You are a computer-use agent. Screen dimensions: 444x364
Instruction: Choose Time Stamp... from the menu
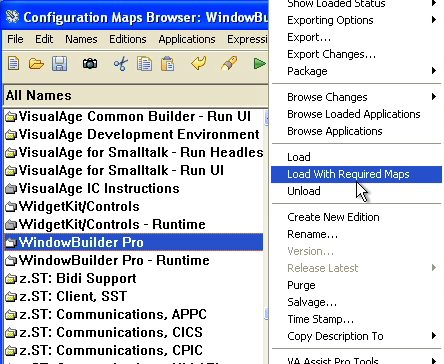coord(356,319)
